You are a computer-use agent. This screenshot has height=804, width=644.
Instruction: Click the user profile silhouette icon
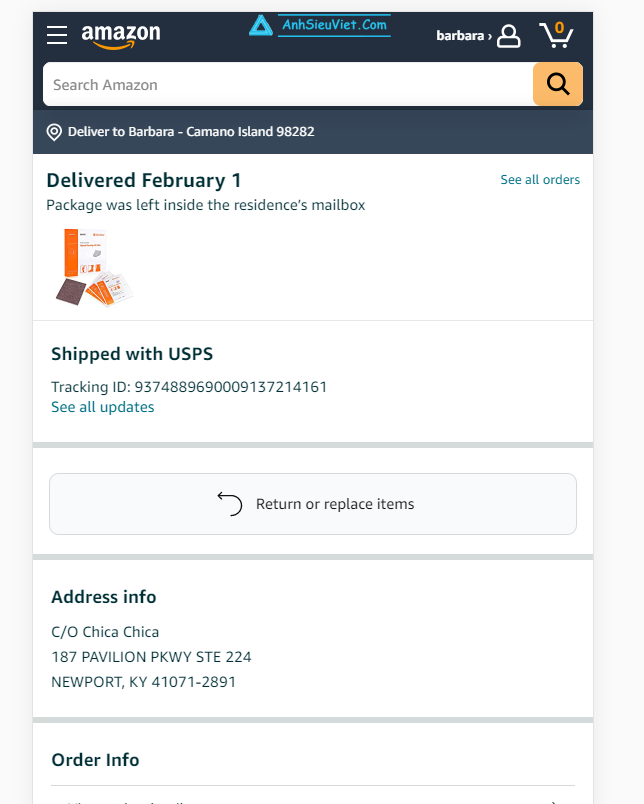pos(509,36)
